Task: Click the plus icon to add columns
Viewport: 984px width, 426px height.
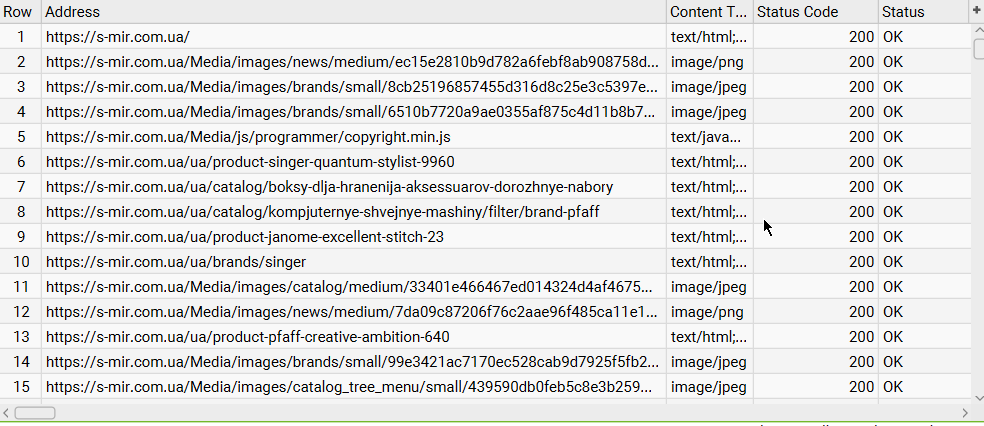Action: [x=976, y=11]
